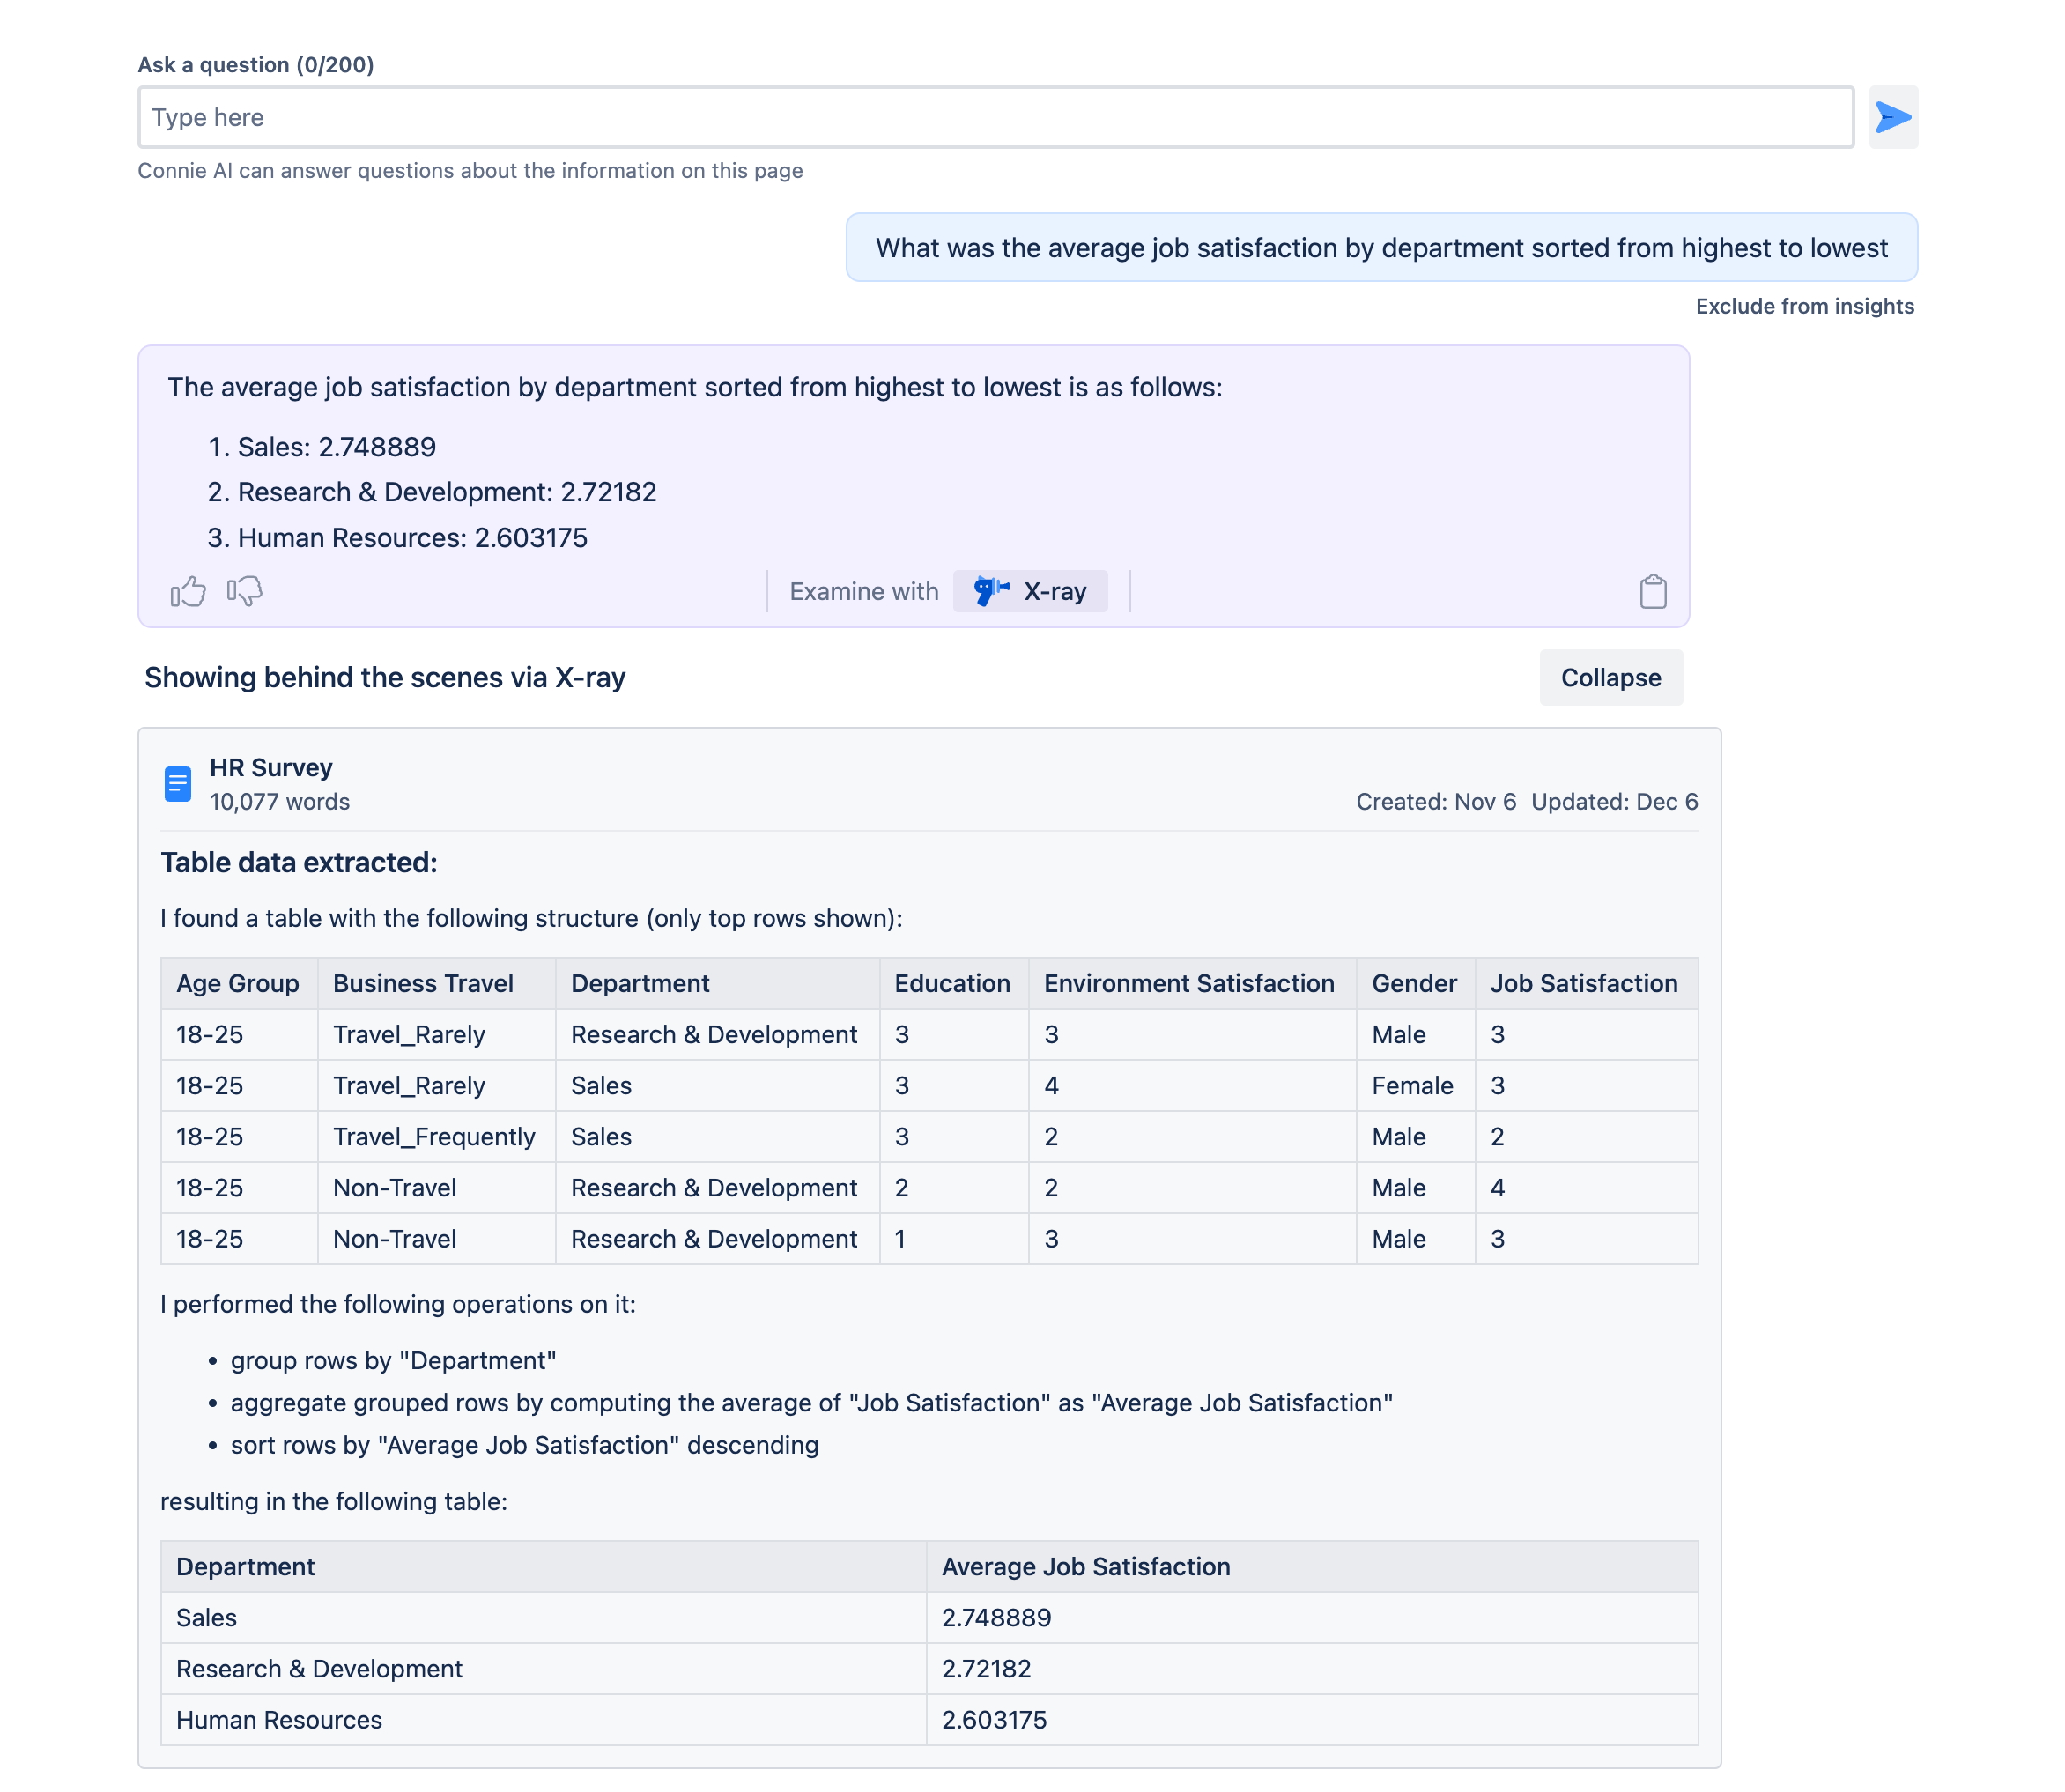
Task: Click the Age Group column header
Action: click(237, 983)
